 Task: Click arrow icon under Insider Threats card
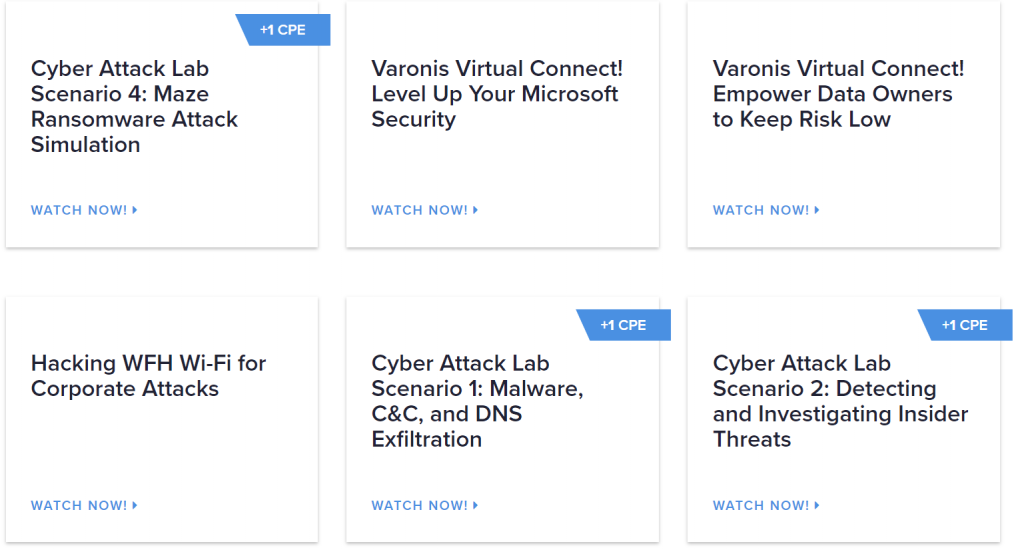pos(817,505)
